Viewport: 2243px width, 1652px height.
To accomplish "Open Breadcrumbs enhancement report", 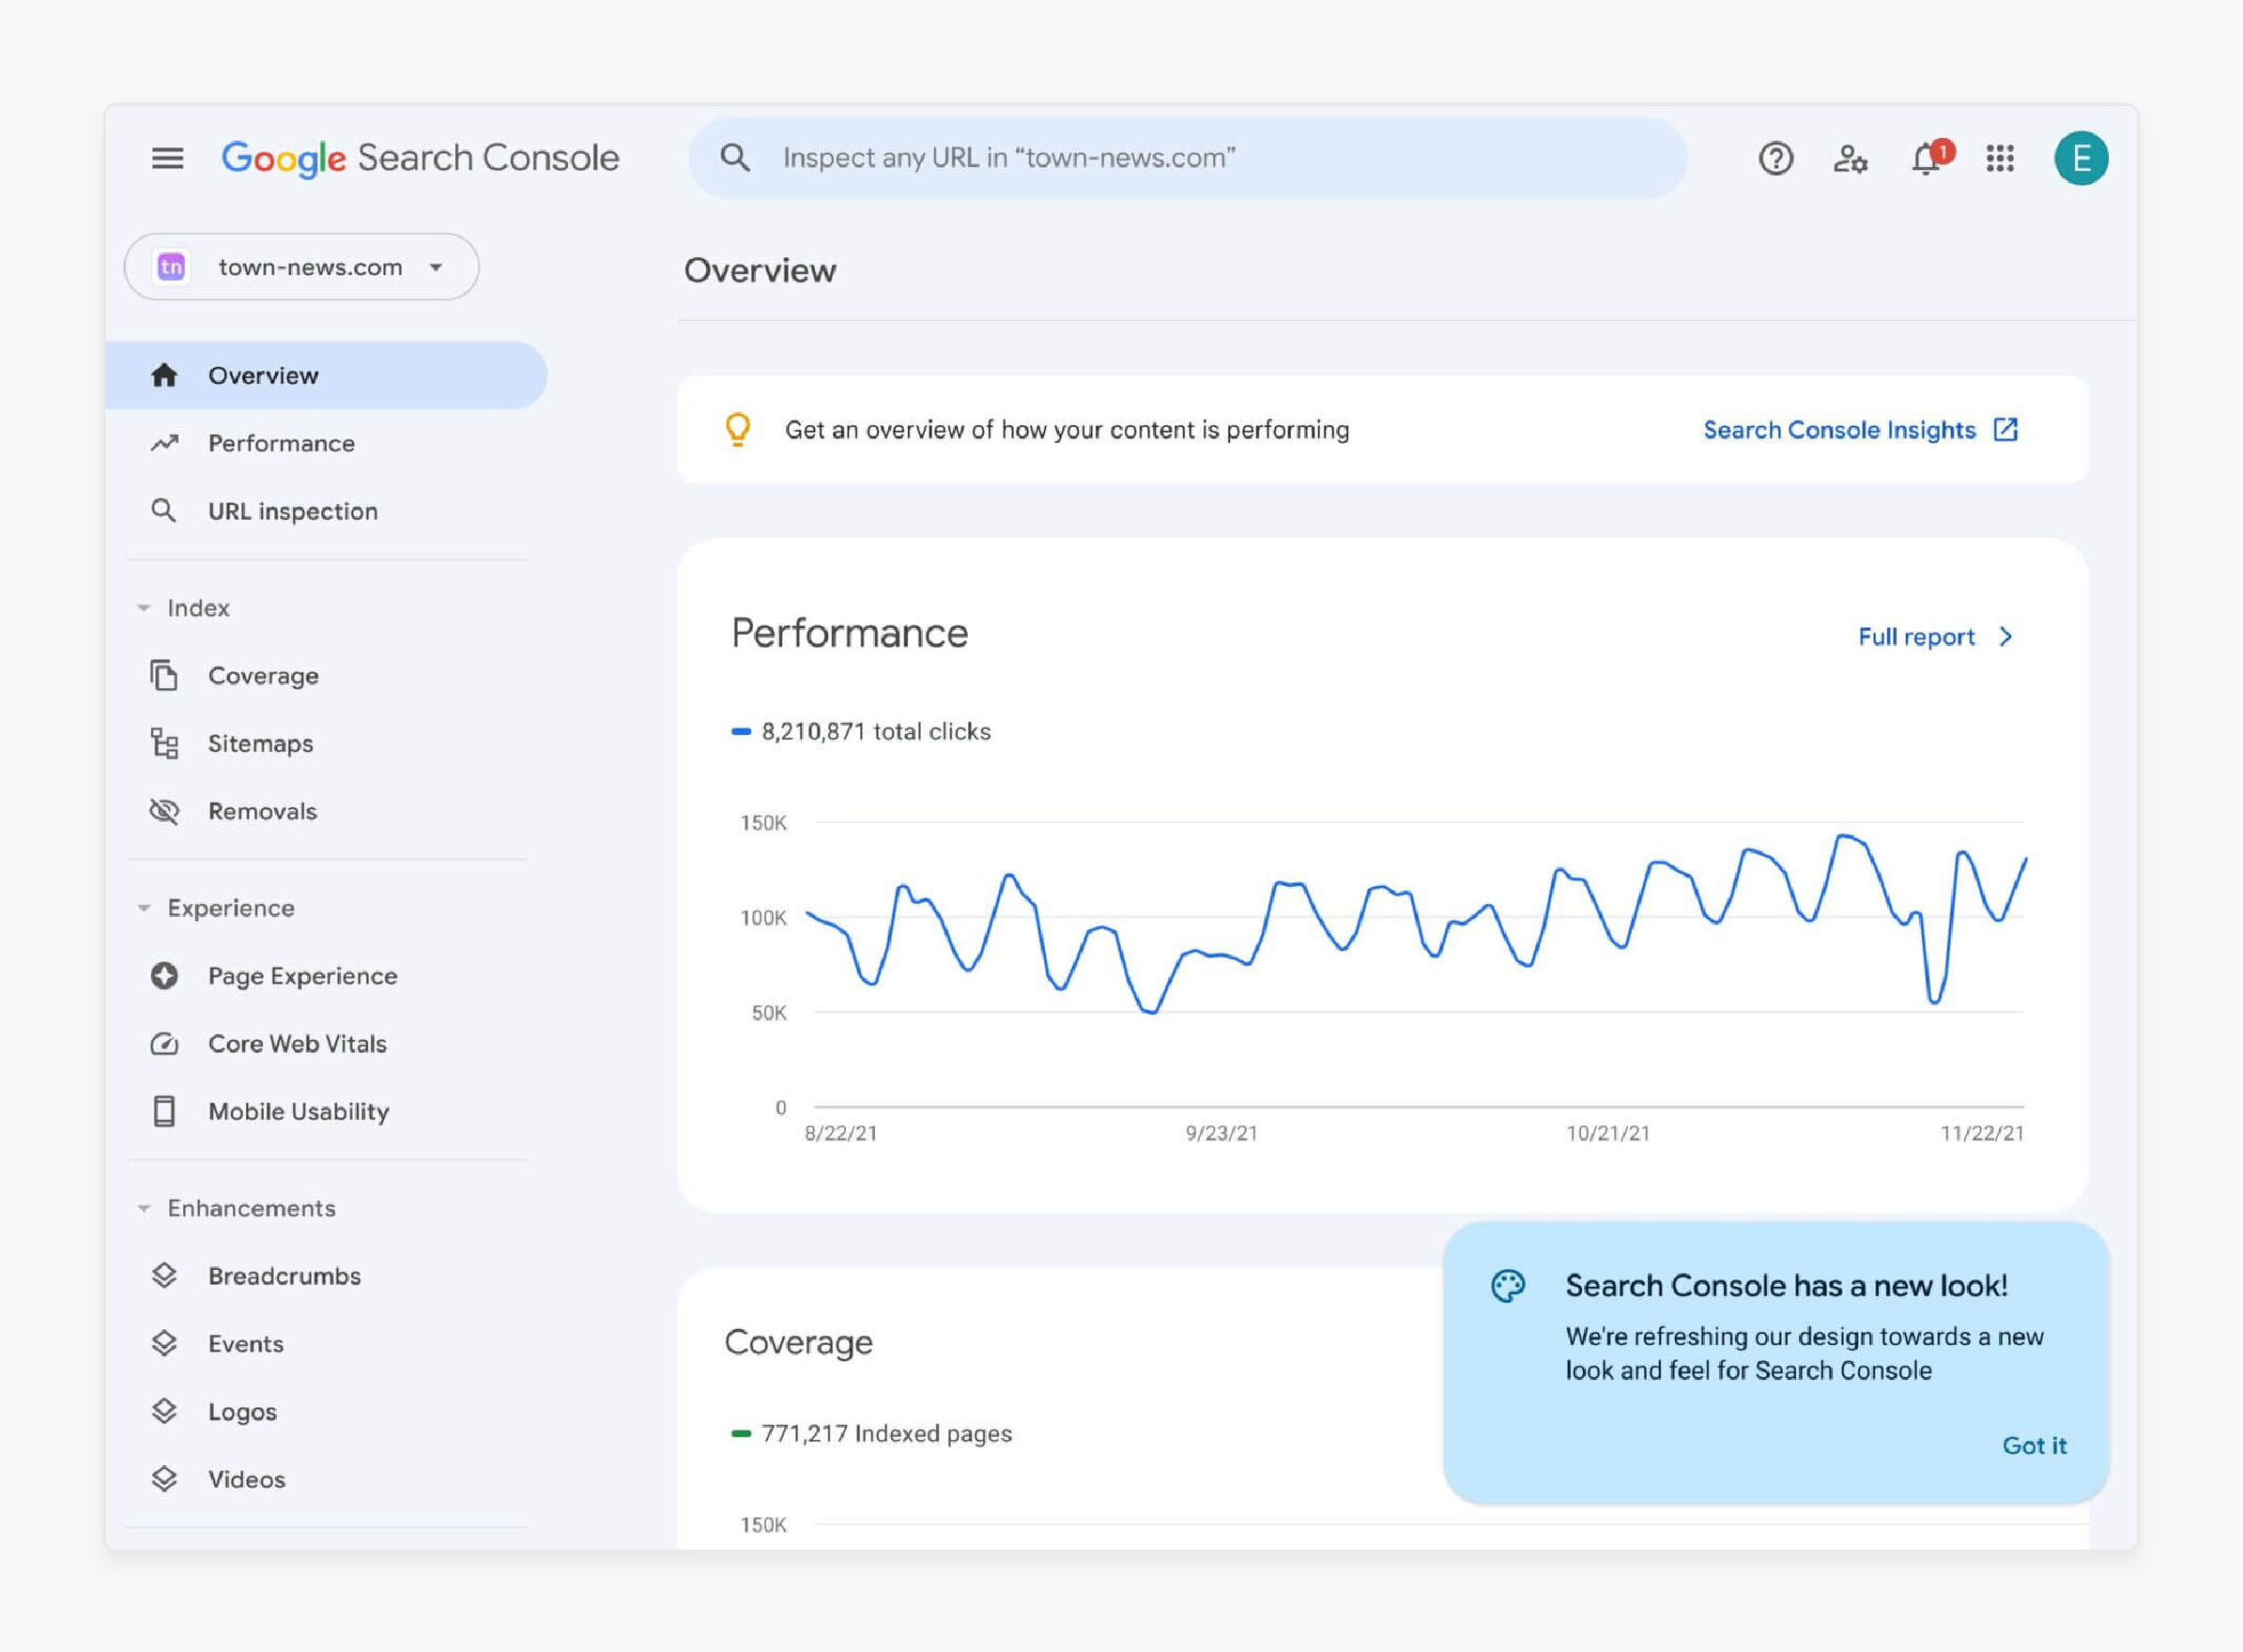I will pos(326,1275).
